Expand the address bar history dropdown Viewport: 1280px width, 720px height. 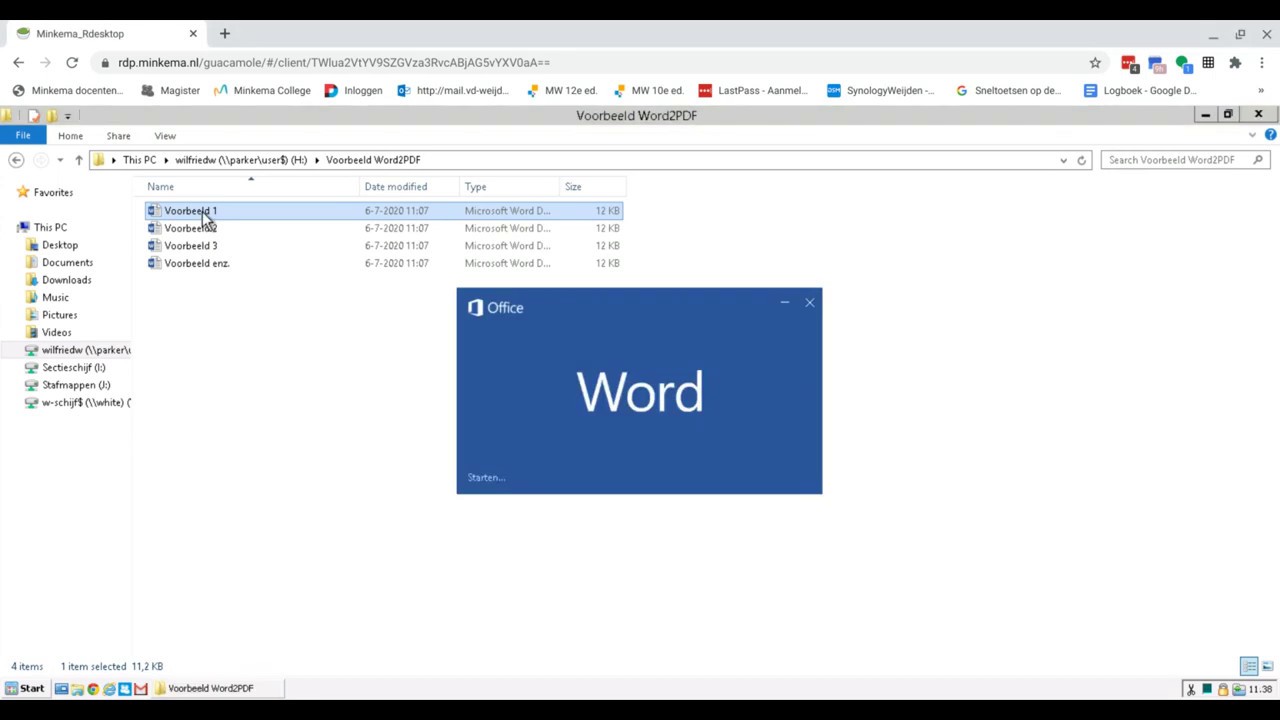point(1063,160)
